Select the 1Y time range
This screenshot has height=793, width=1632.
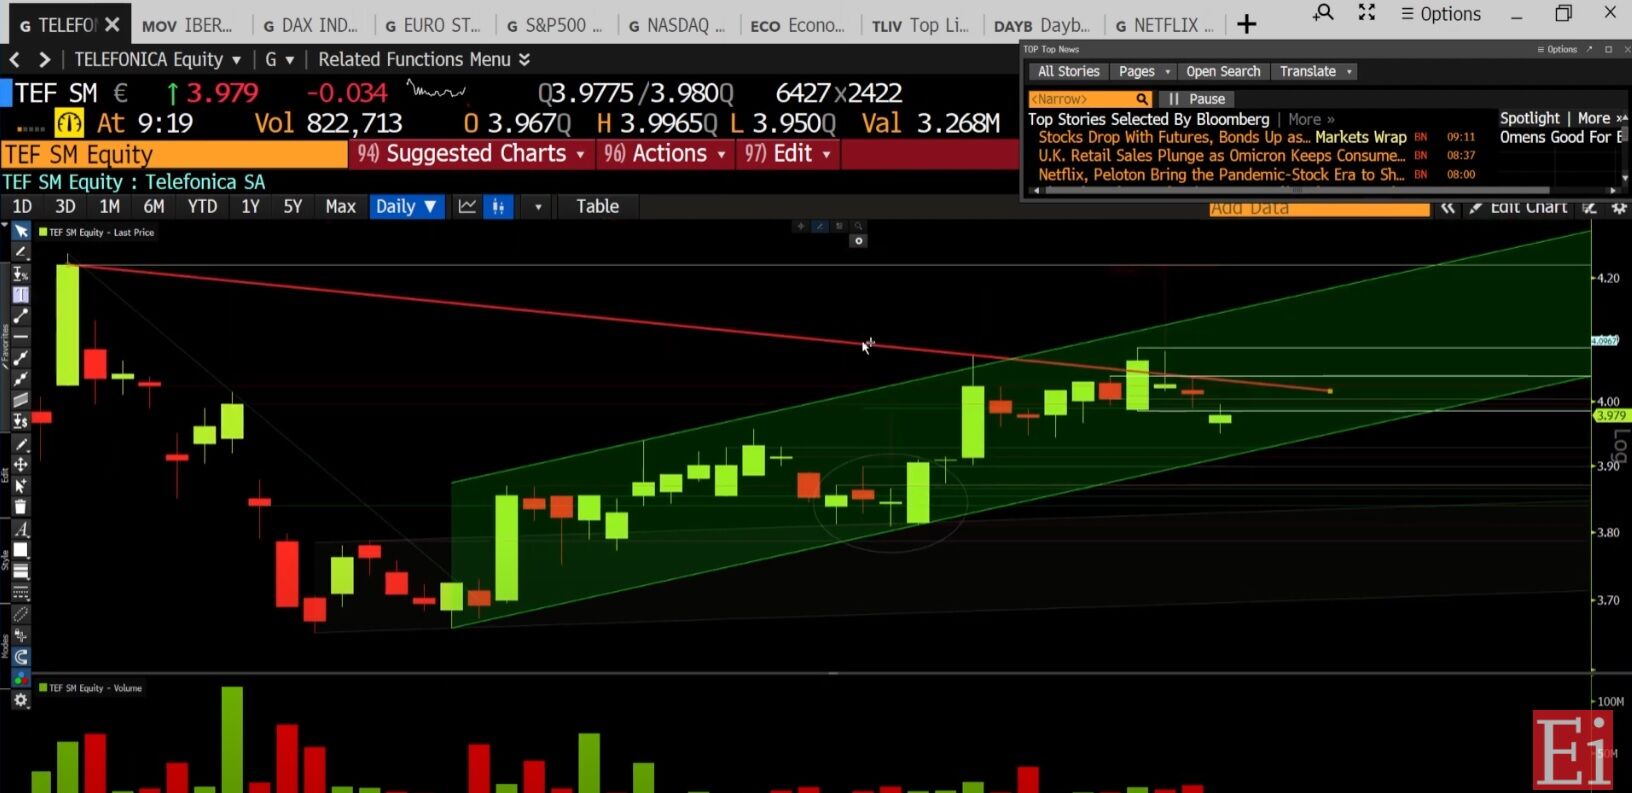250,206
